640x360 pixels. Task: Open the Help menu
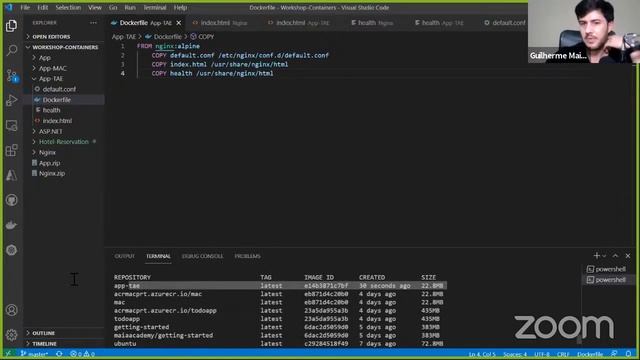(x=180, y=7)
